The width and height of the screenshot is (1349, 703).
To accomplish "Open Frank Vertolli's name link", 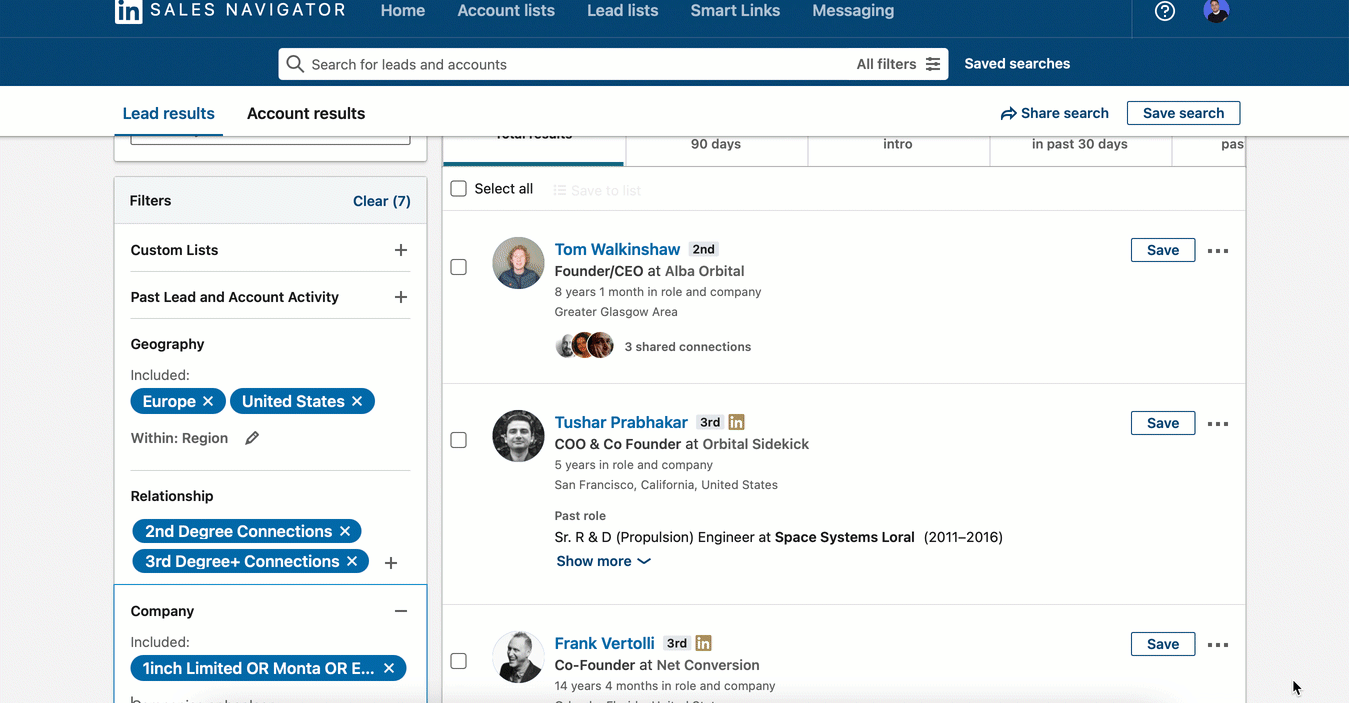I will pos(605,643).
